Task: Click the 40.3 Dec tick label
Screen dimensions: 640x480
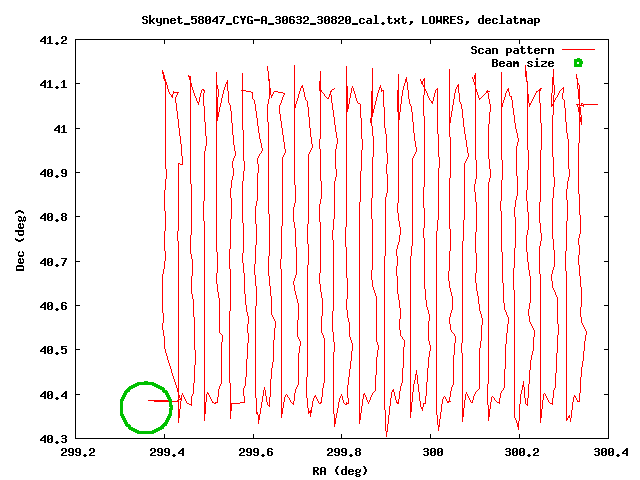Action: point(53,440)
